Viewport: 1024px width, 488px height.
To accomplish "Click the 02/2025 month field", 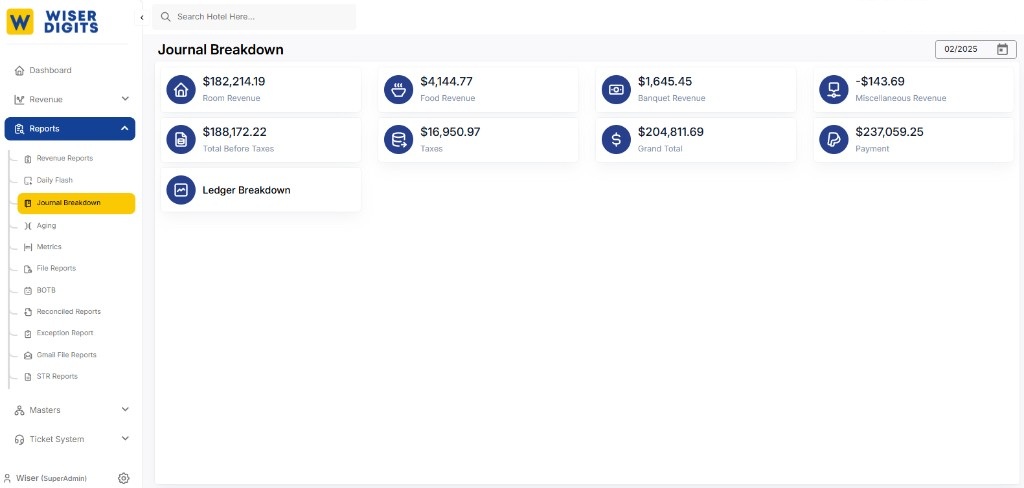I will tap(976, 49).
